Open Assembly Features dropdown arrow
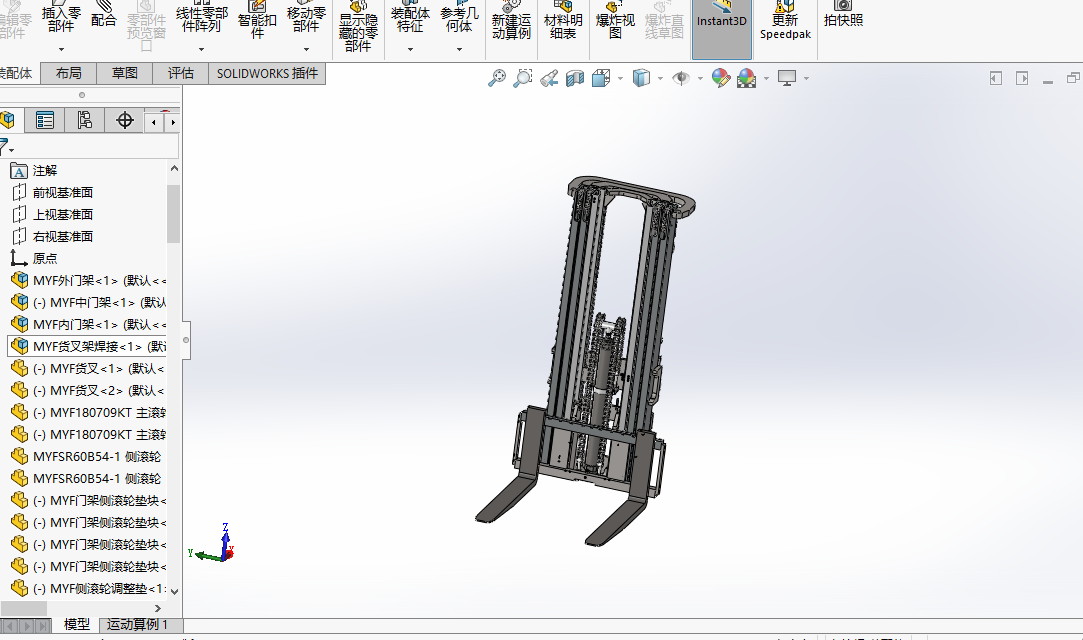Image resolution: width=1083 pixels, height=640 pixels. 410,50
